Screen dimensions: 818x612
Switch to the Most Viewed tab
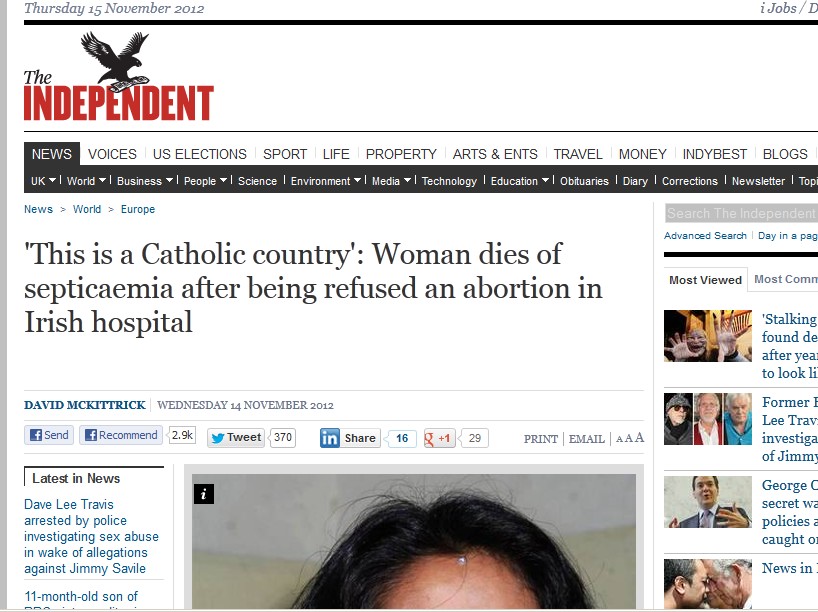(x=705, y=280)
